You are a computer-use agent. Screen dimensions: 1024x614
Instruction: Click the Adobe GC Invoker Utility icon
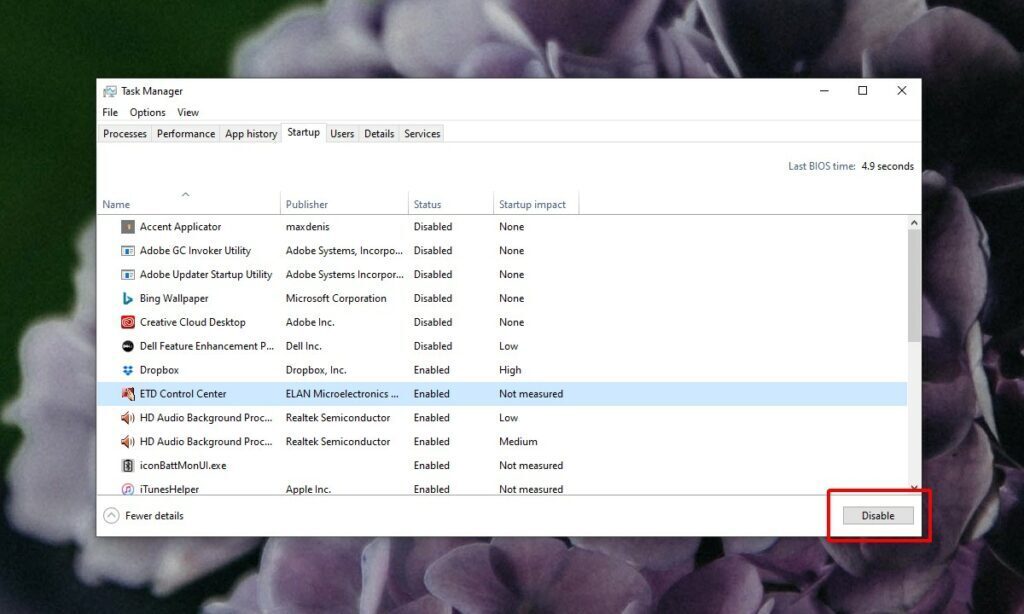(x=128, y=250)
